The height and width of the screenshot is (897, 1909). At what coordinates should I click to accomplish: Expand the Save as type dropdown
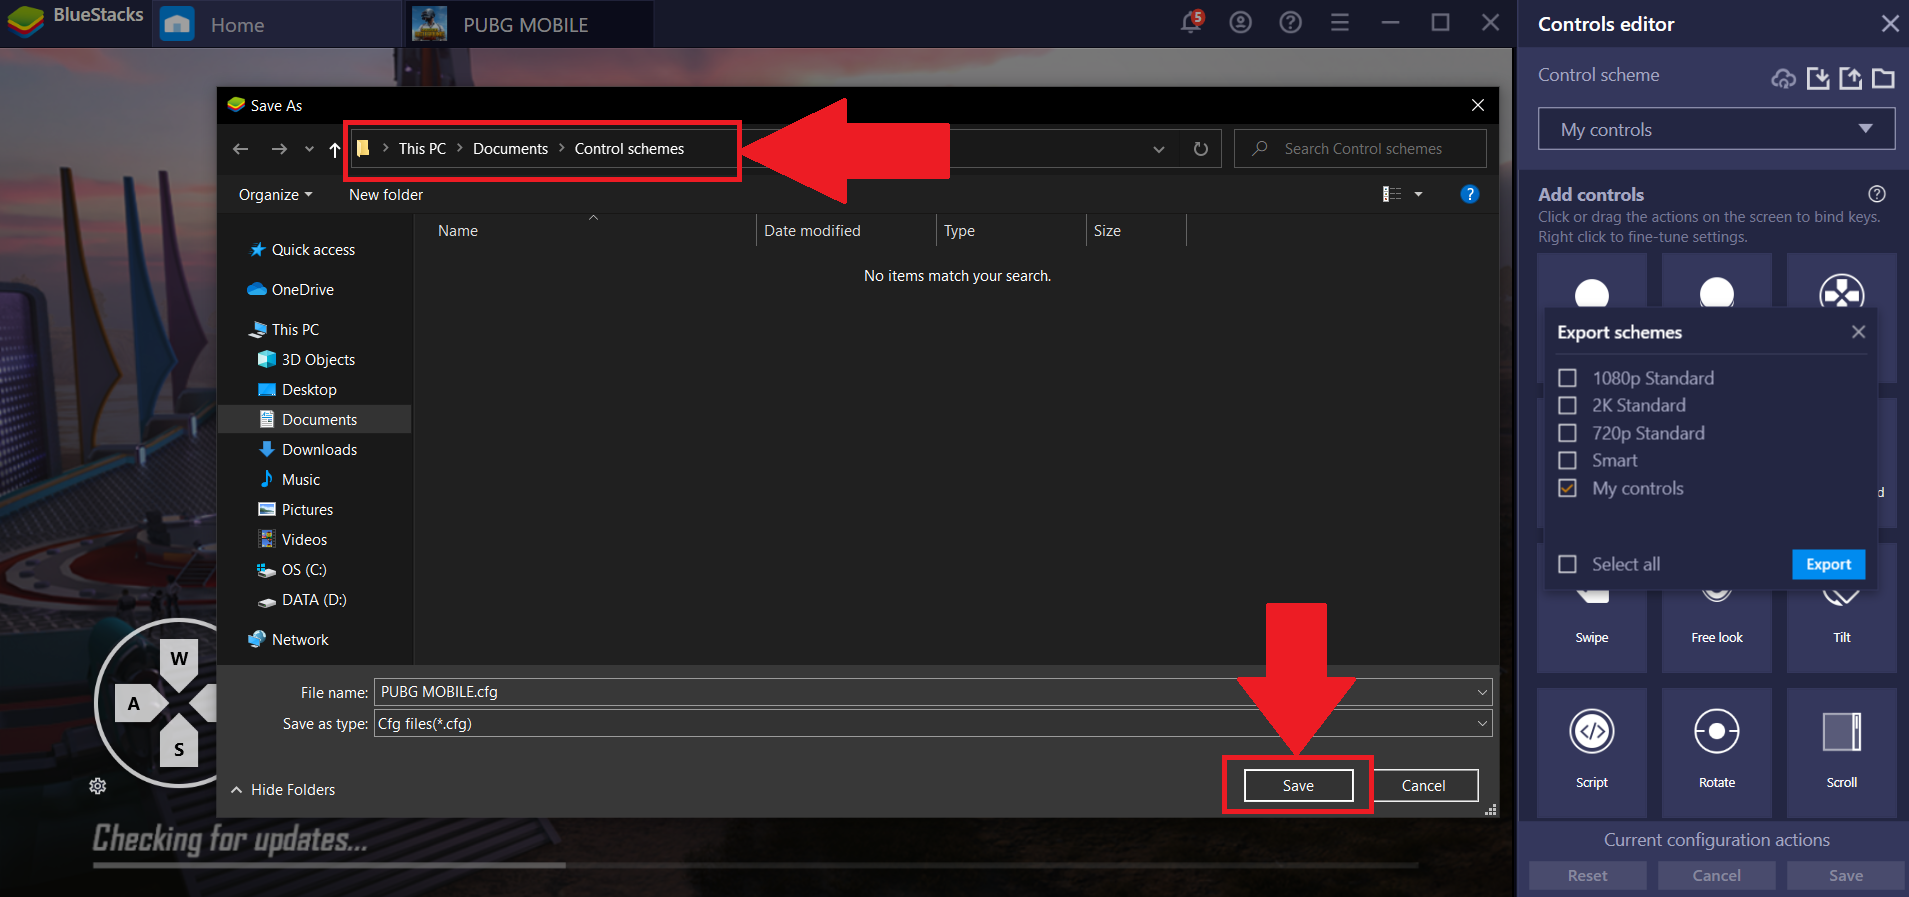pos(1482,724)
